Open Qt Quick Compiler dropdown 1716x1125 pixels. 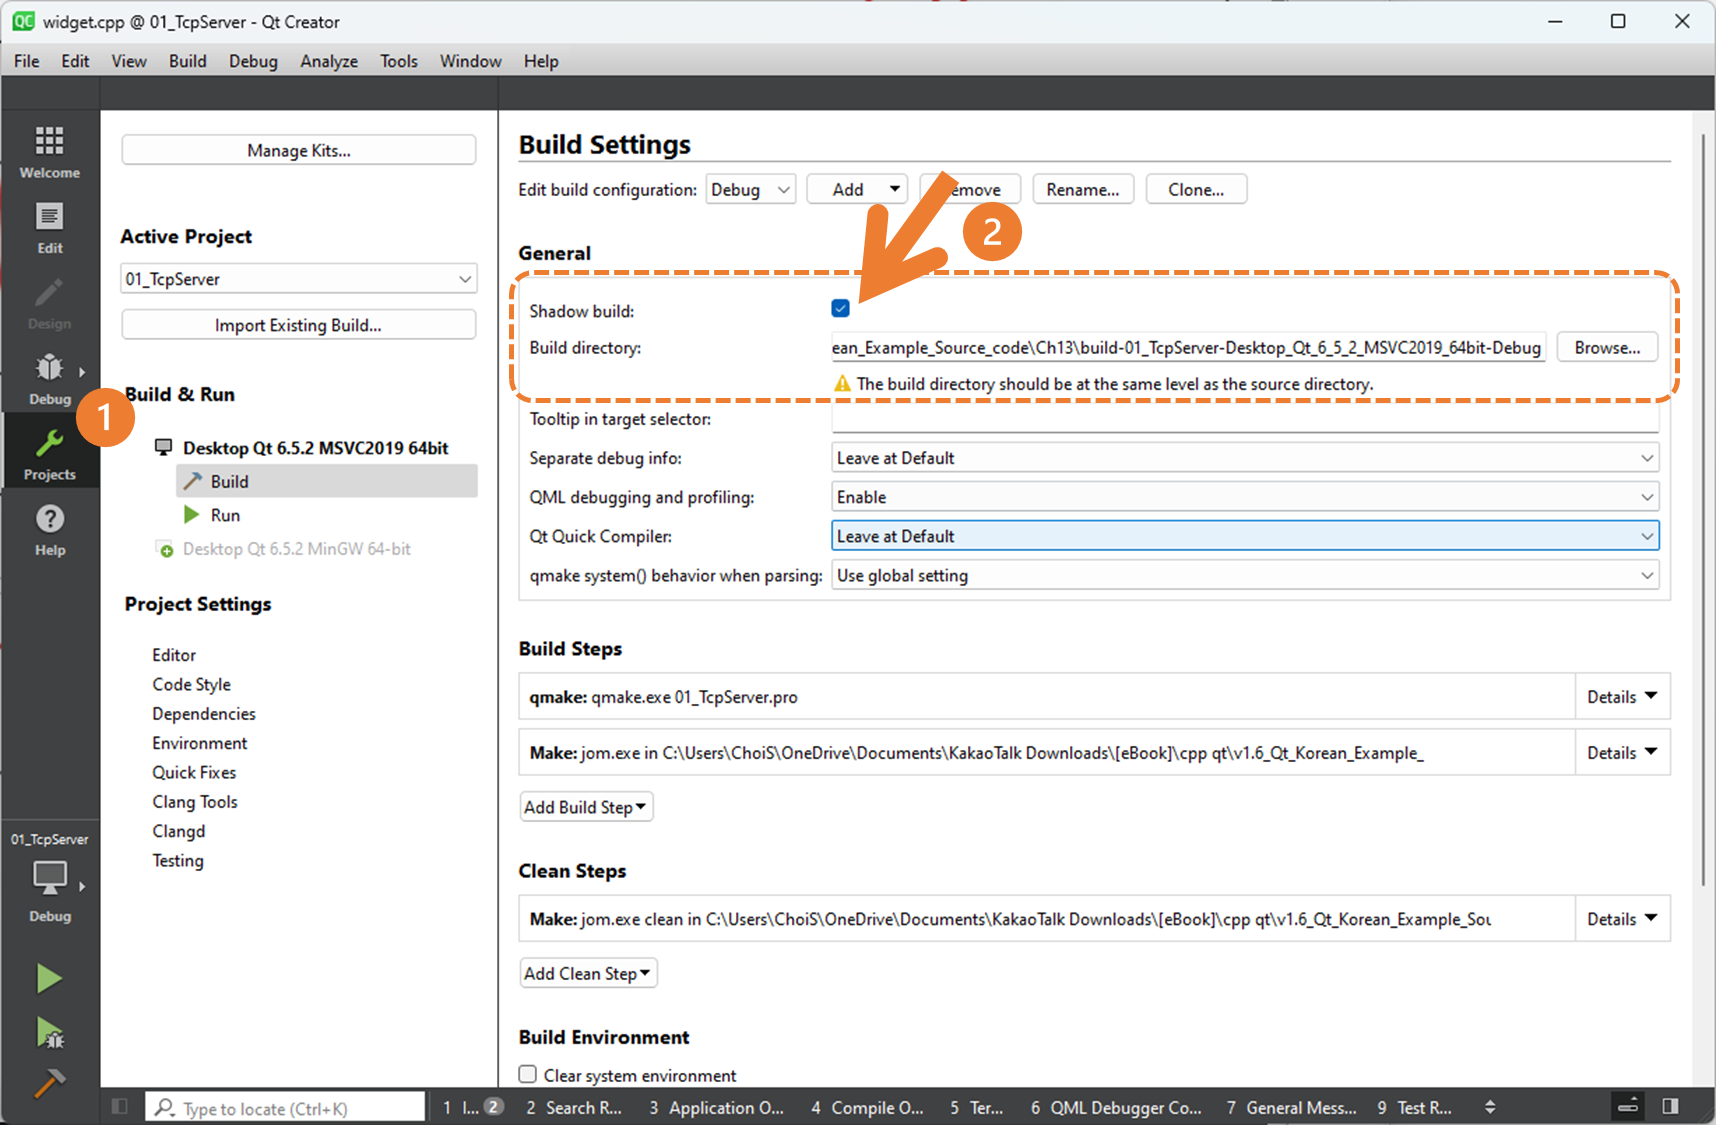click(1245, 536)
